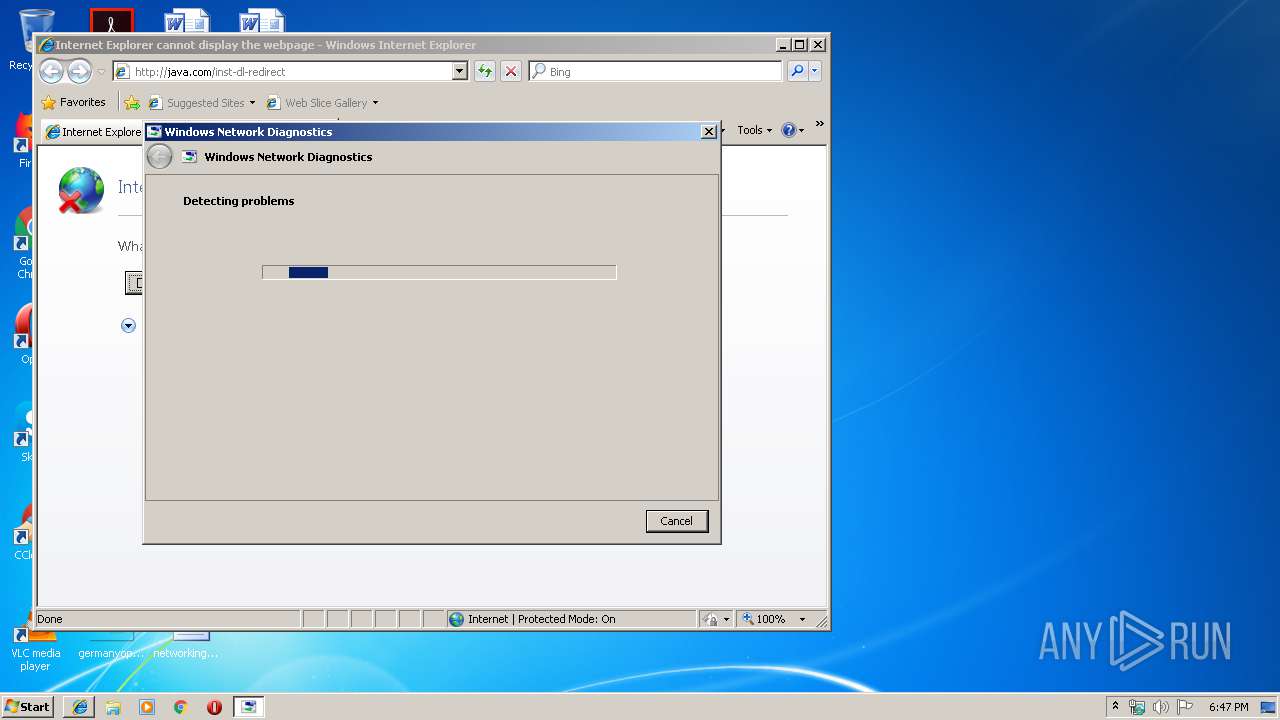Expand the address bar URL history dropdown

click(460, 71)
